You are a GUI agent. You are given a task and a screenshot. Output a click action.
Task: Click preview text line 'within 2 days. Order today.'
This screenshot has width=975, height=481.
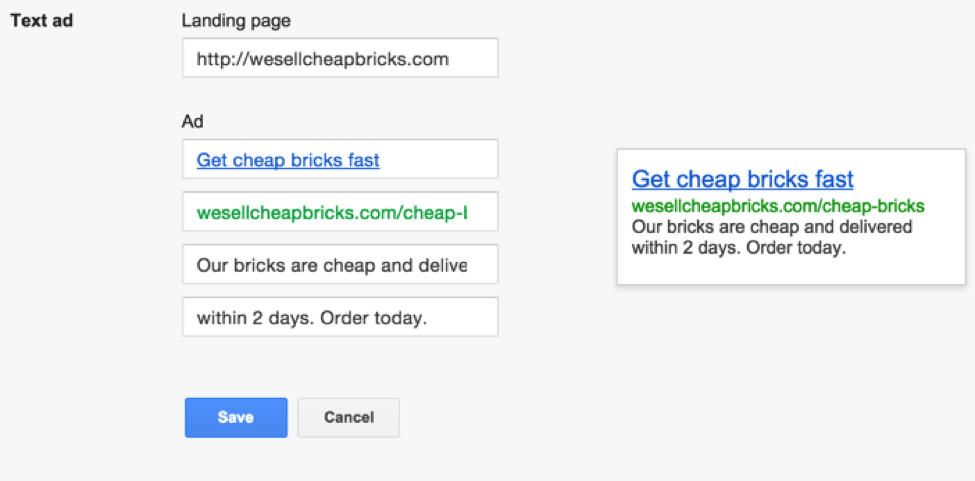(739, 249)
